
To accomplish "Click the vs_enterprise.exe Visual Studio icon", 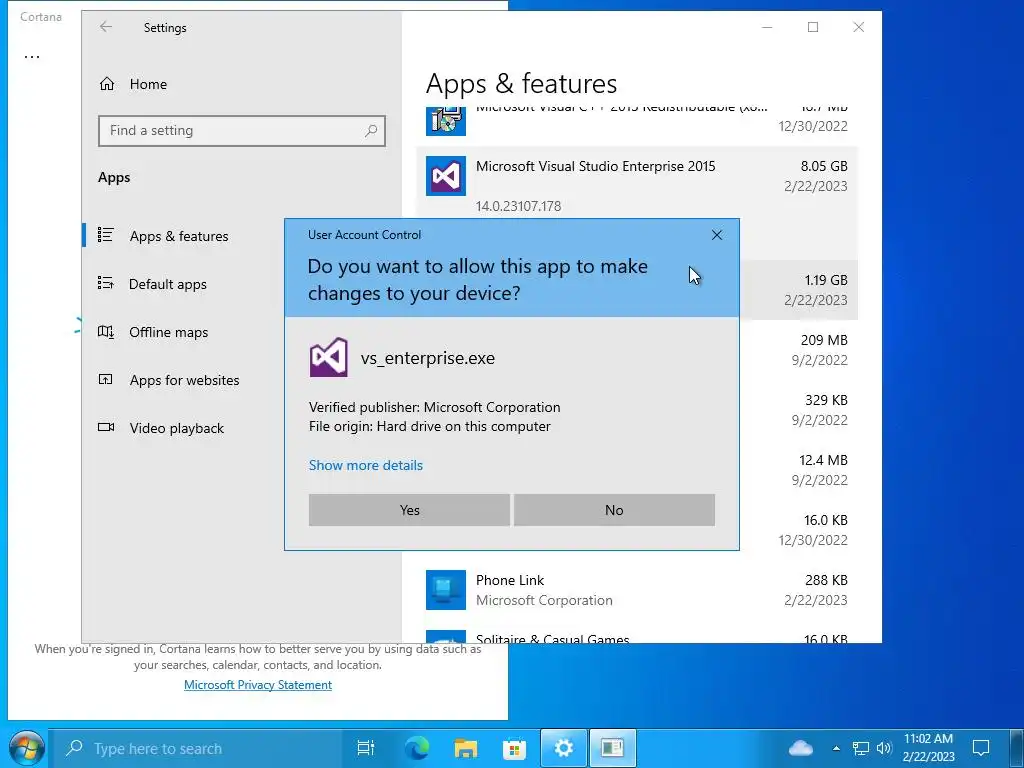I will point(328,357).
